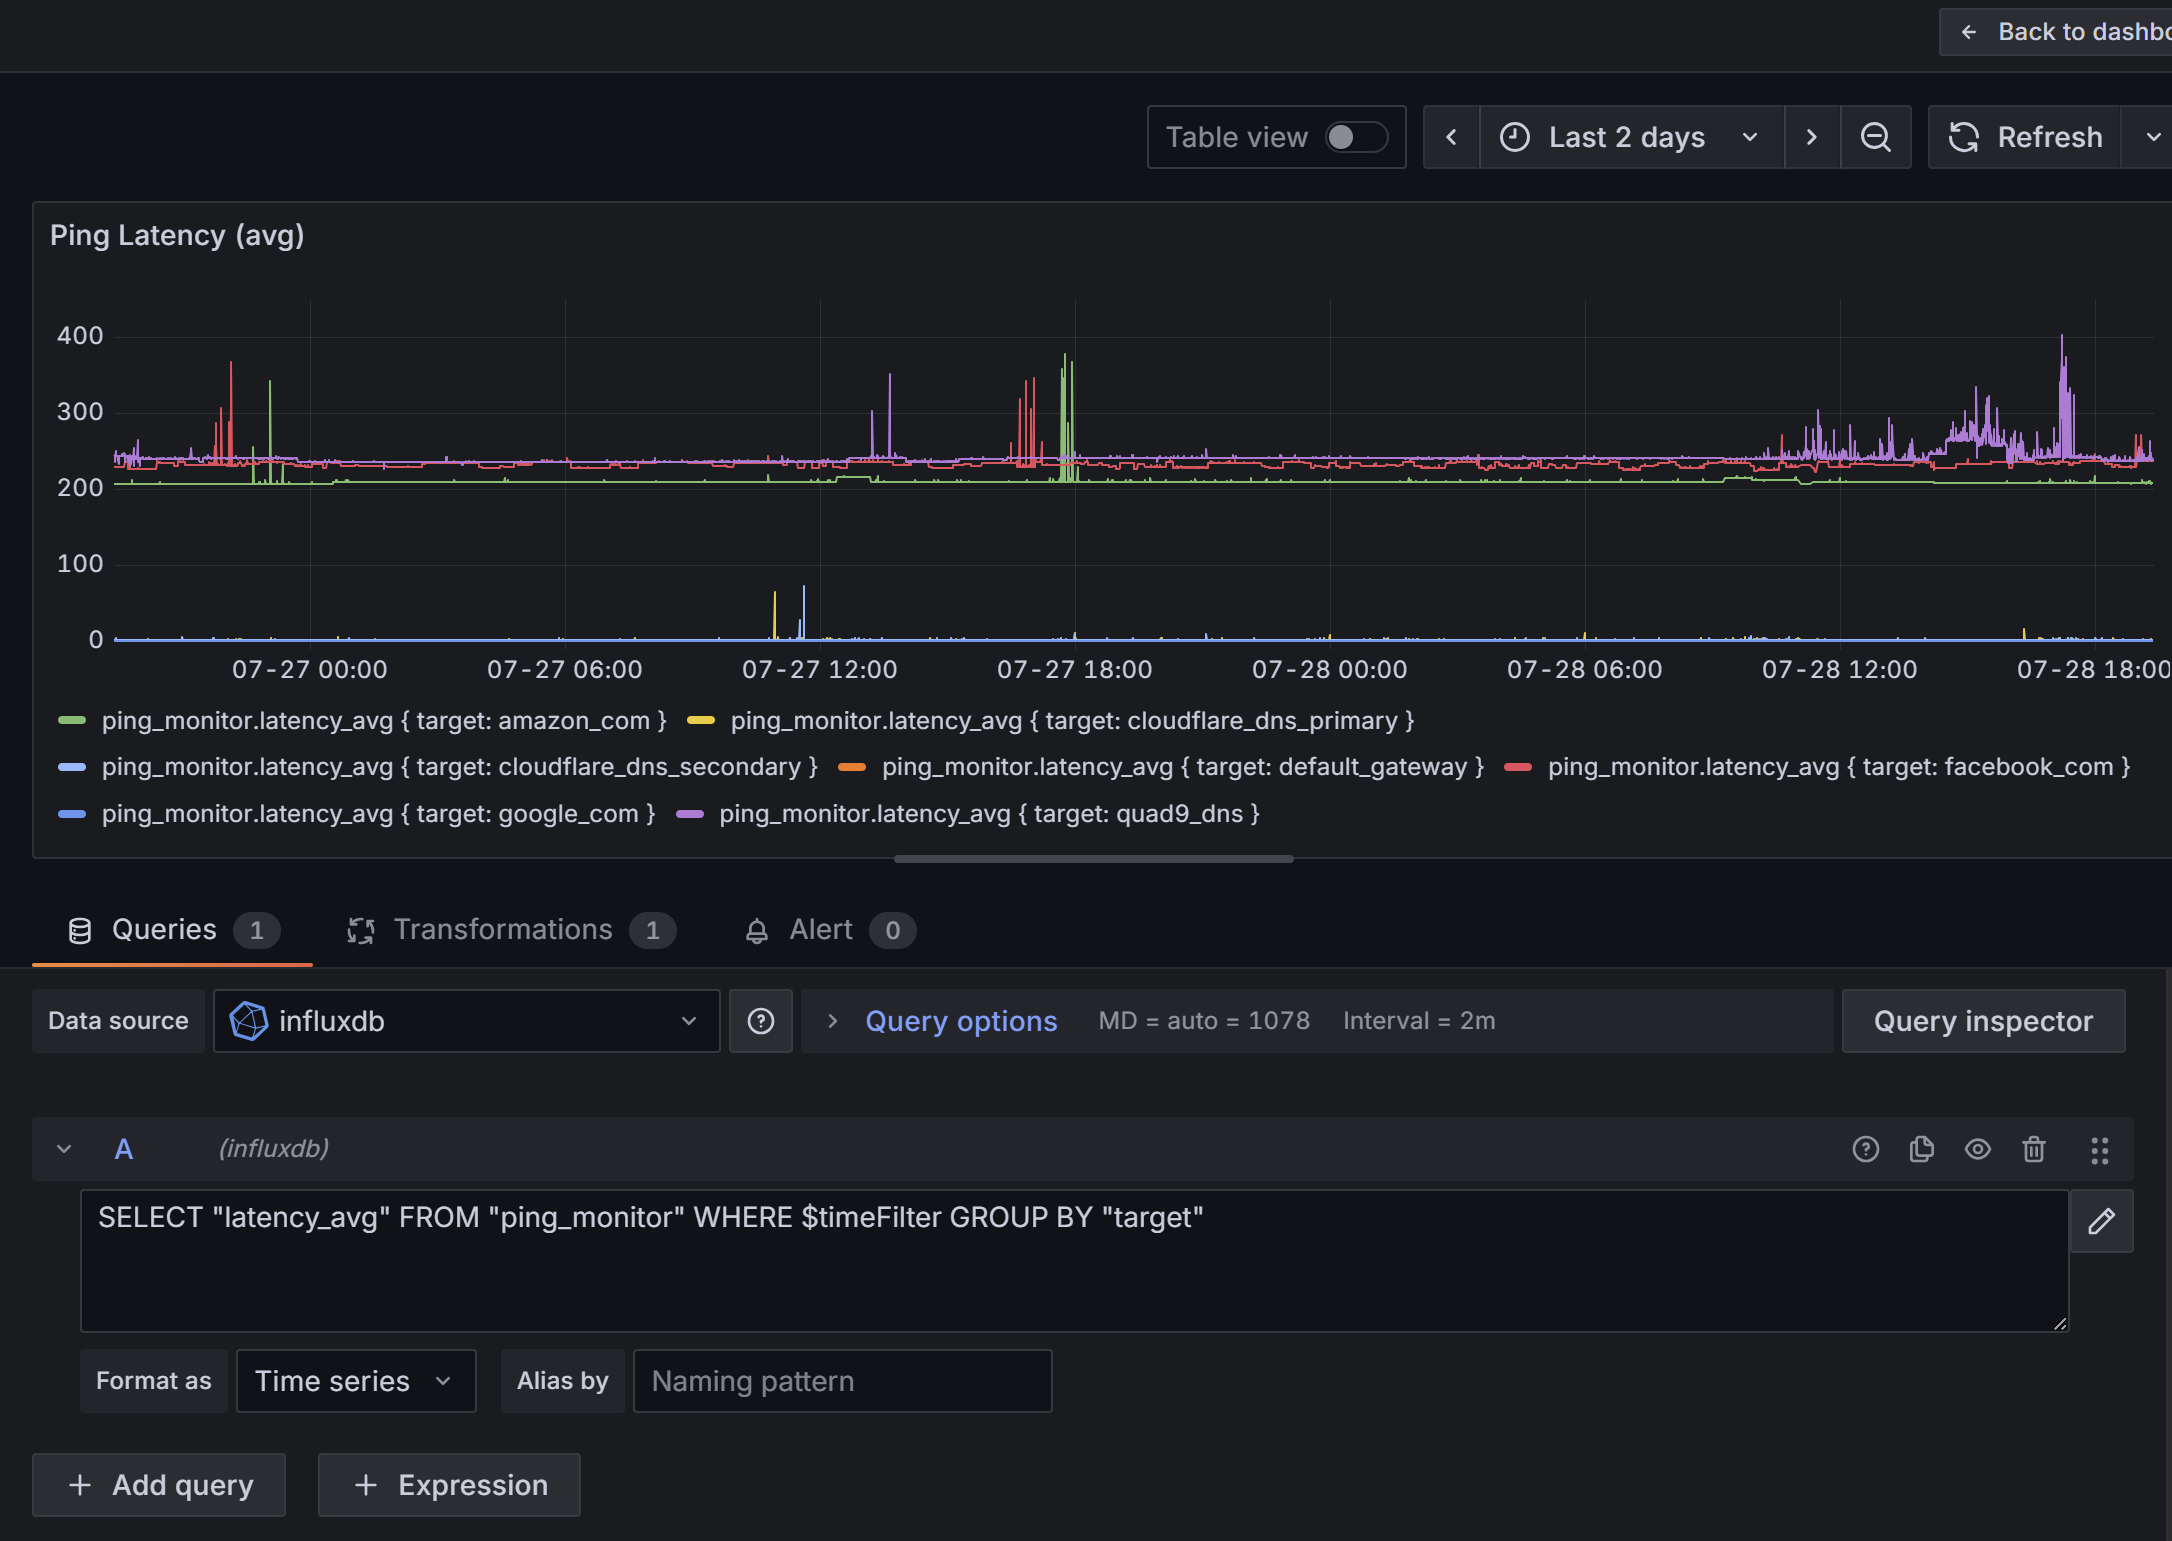
Task: Click the Add query button
Action: point(159,1485)
